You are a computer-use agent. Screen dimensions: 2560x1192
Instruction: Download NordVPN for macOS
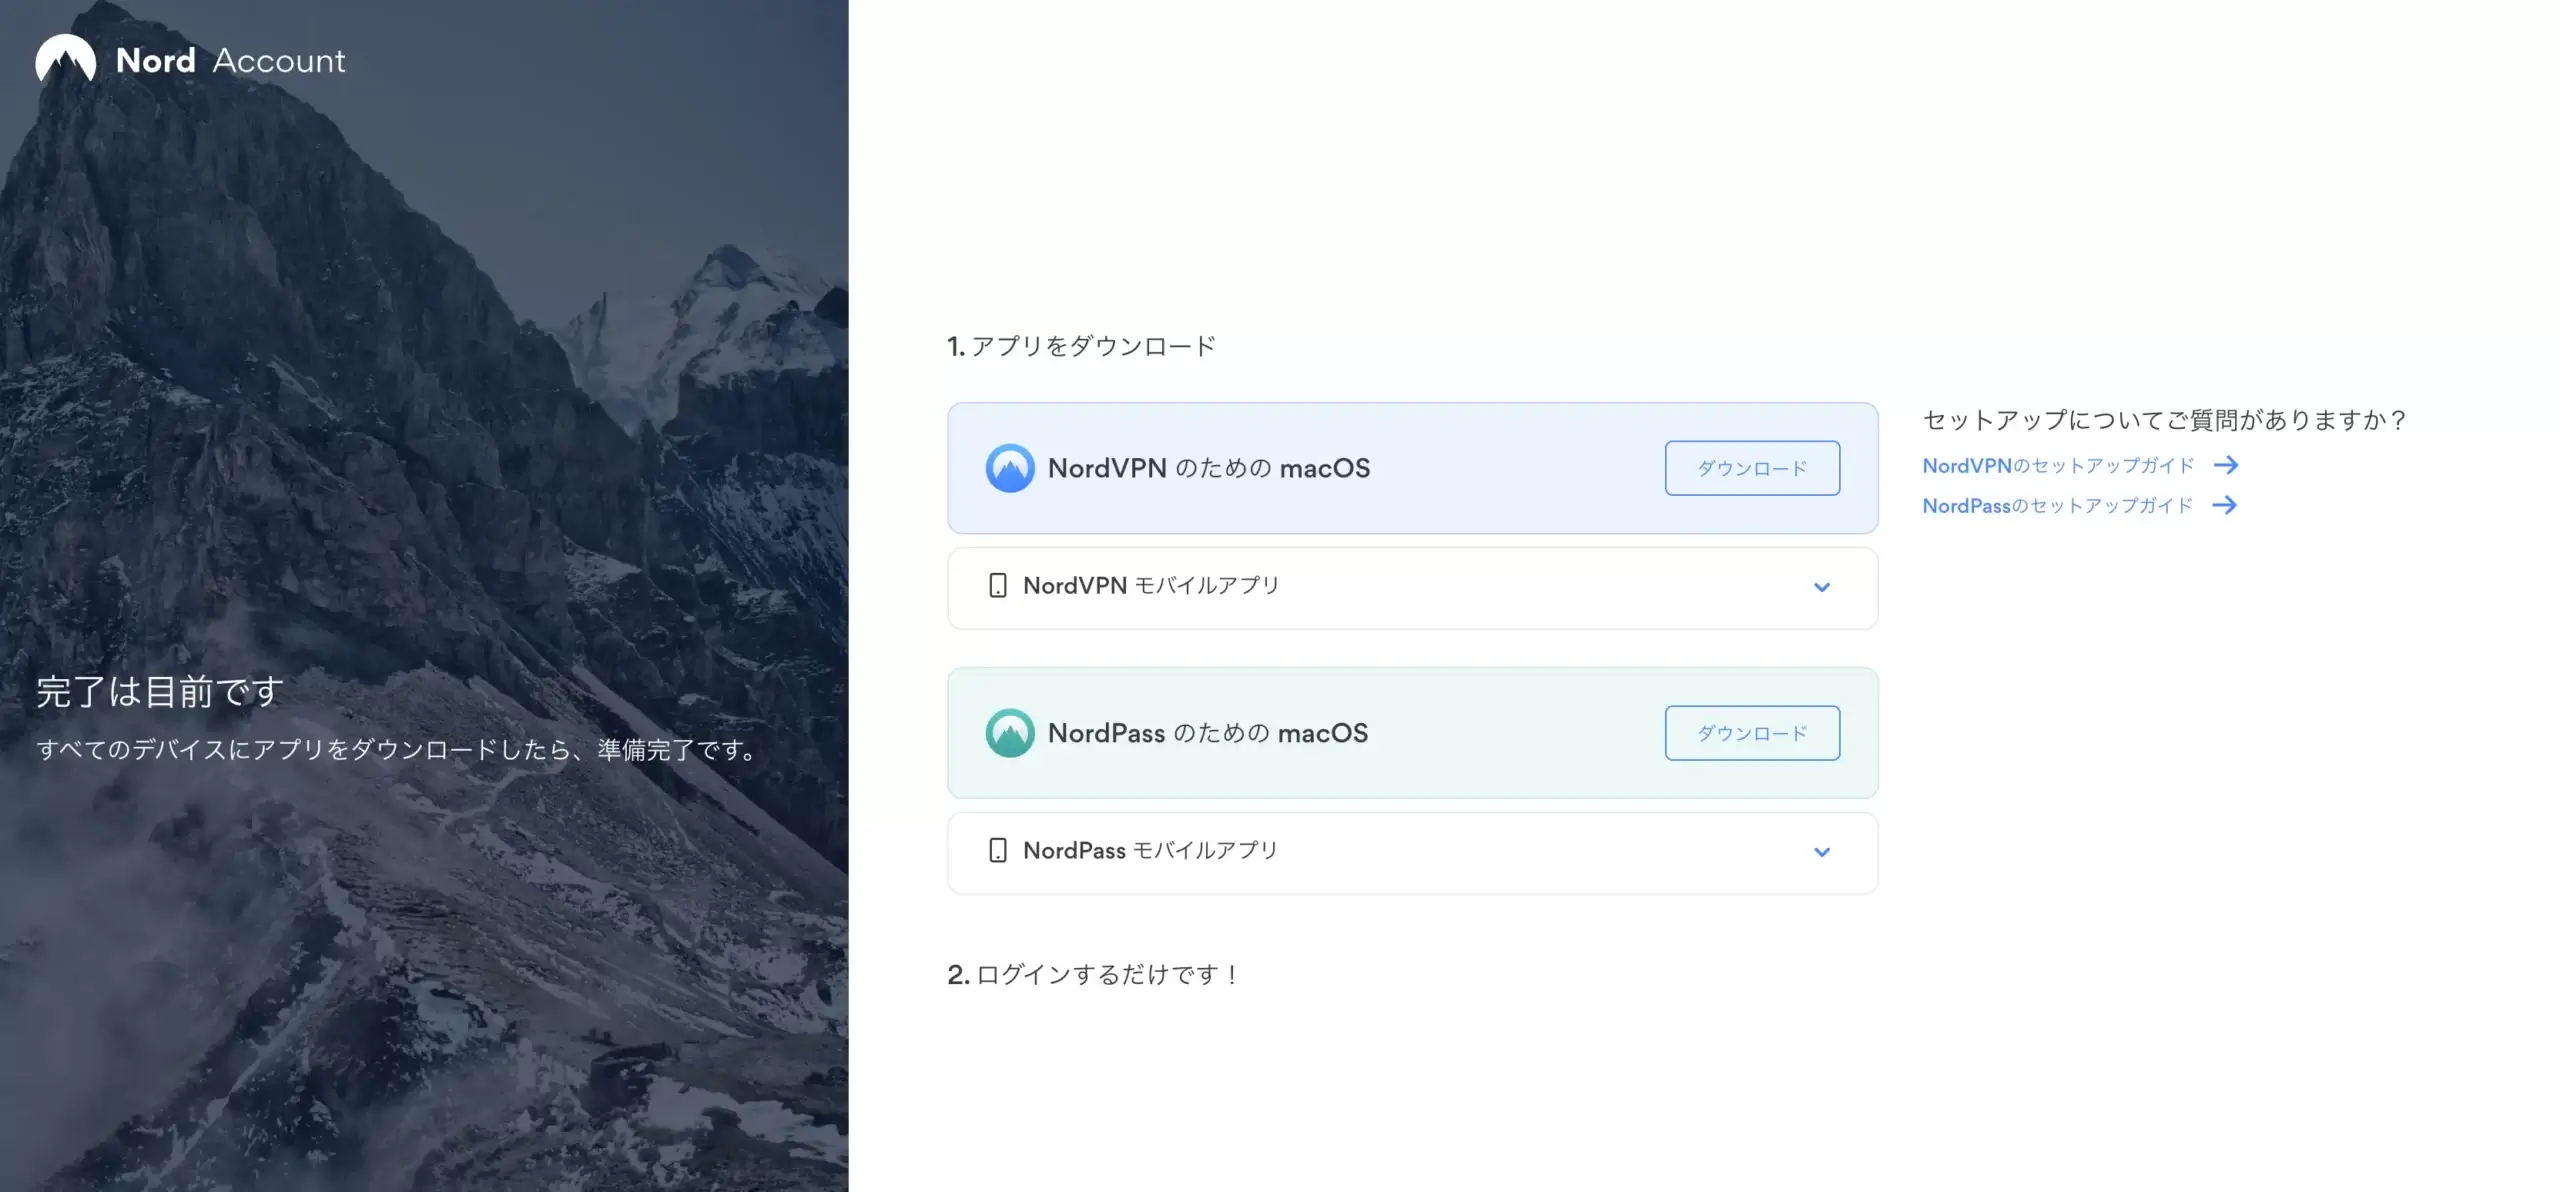coord(1752,468)
